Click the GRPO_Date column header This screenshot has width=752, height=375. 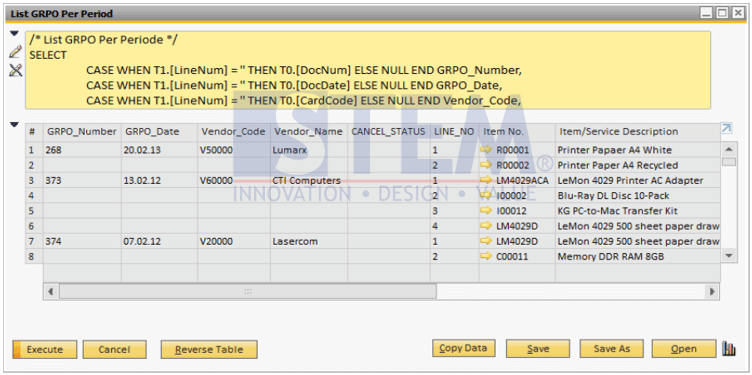(x=159, y=131)
